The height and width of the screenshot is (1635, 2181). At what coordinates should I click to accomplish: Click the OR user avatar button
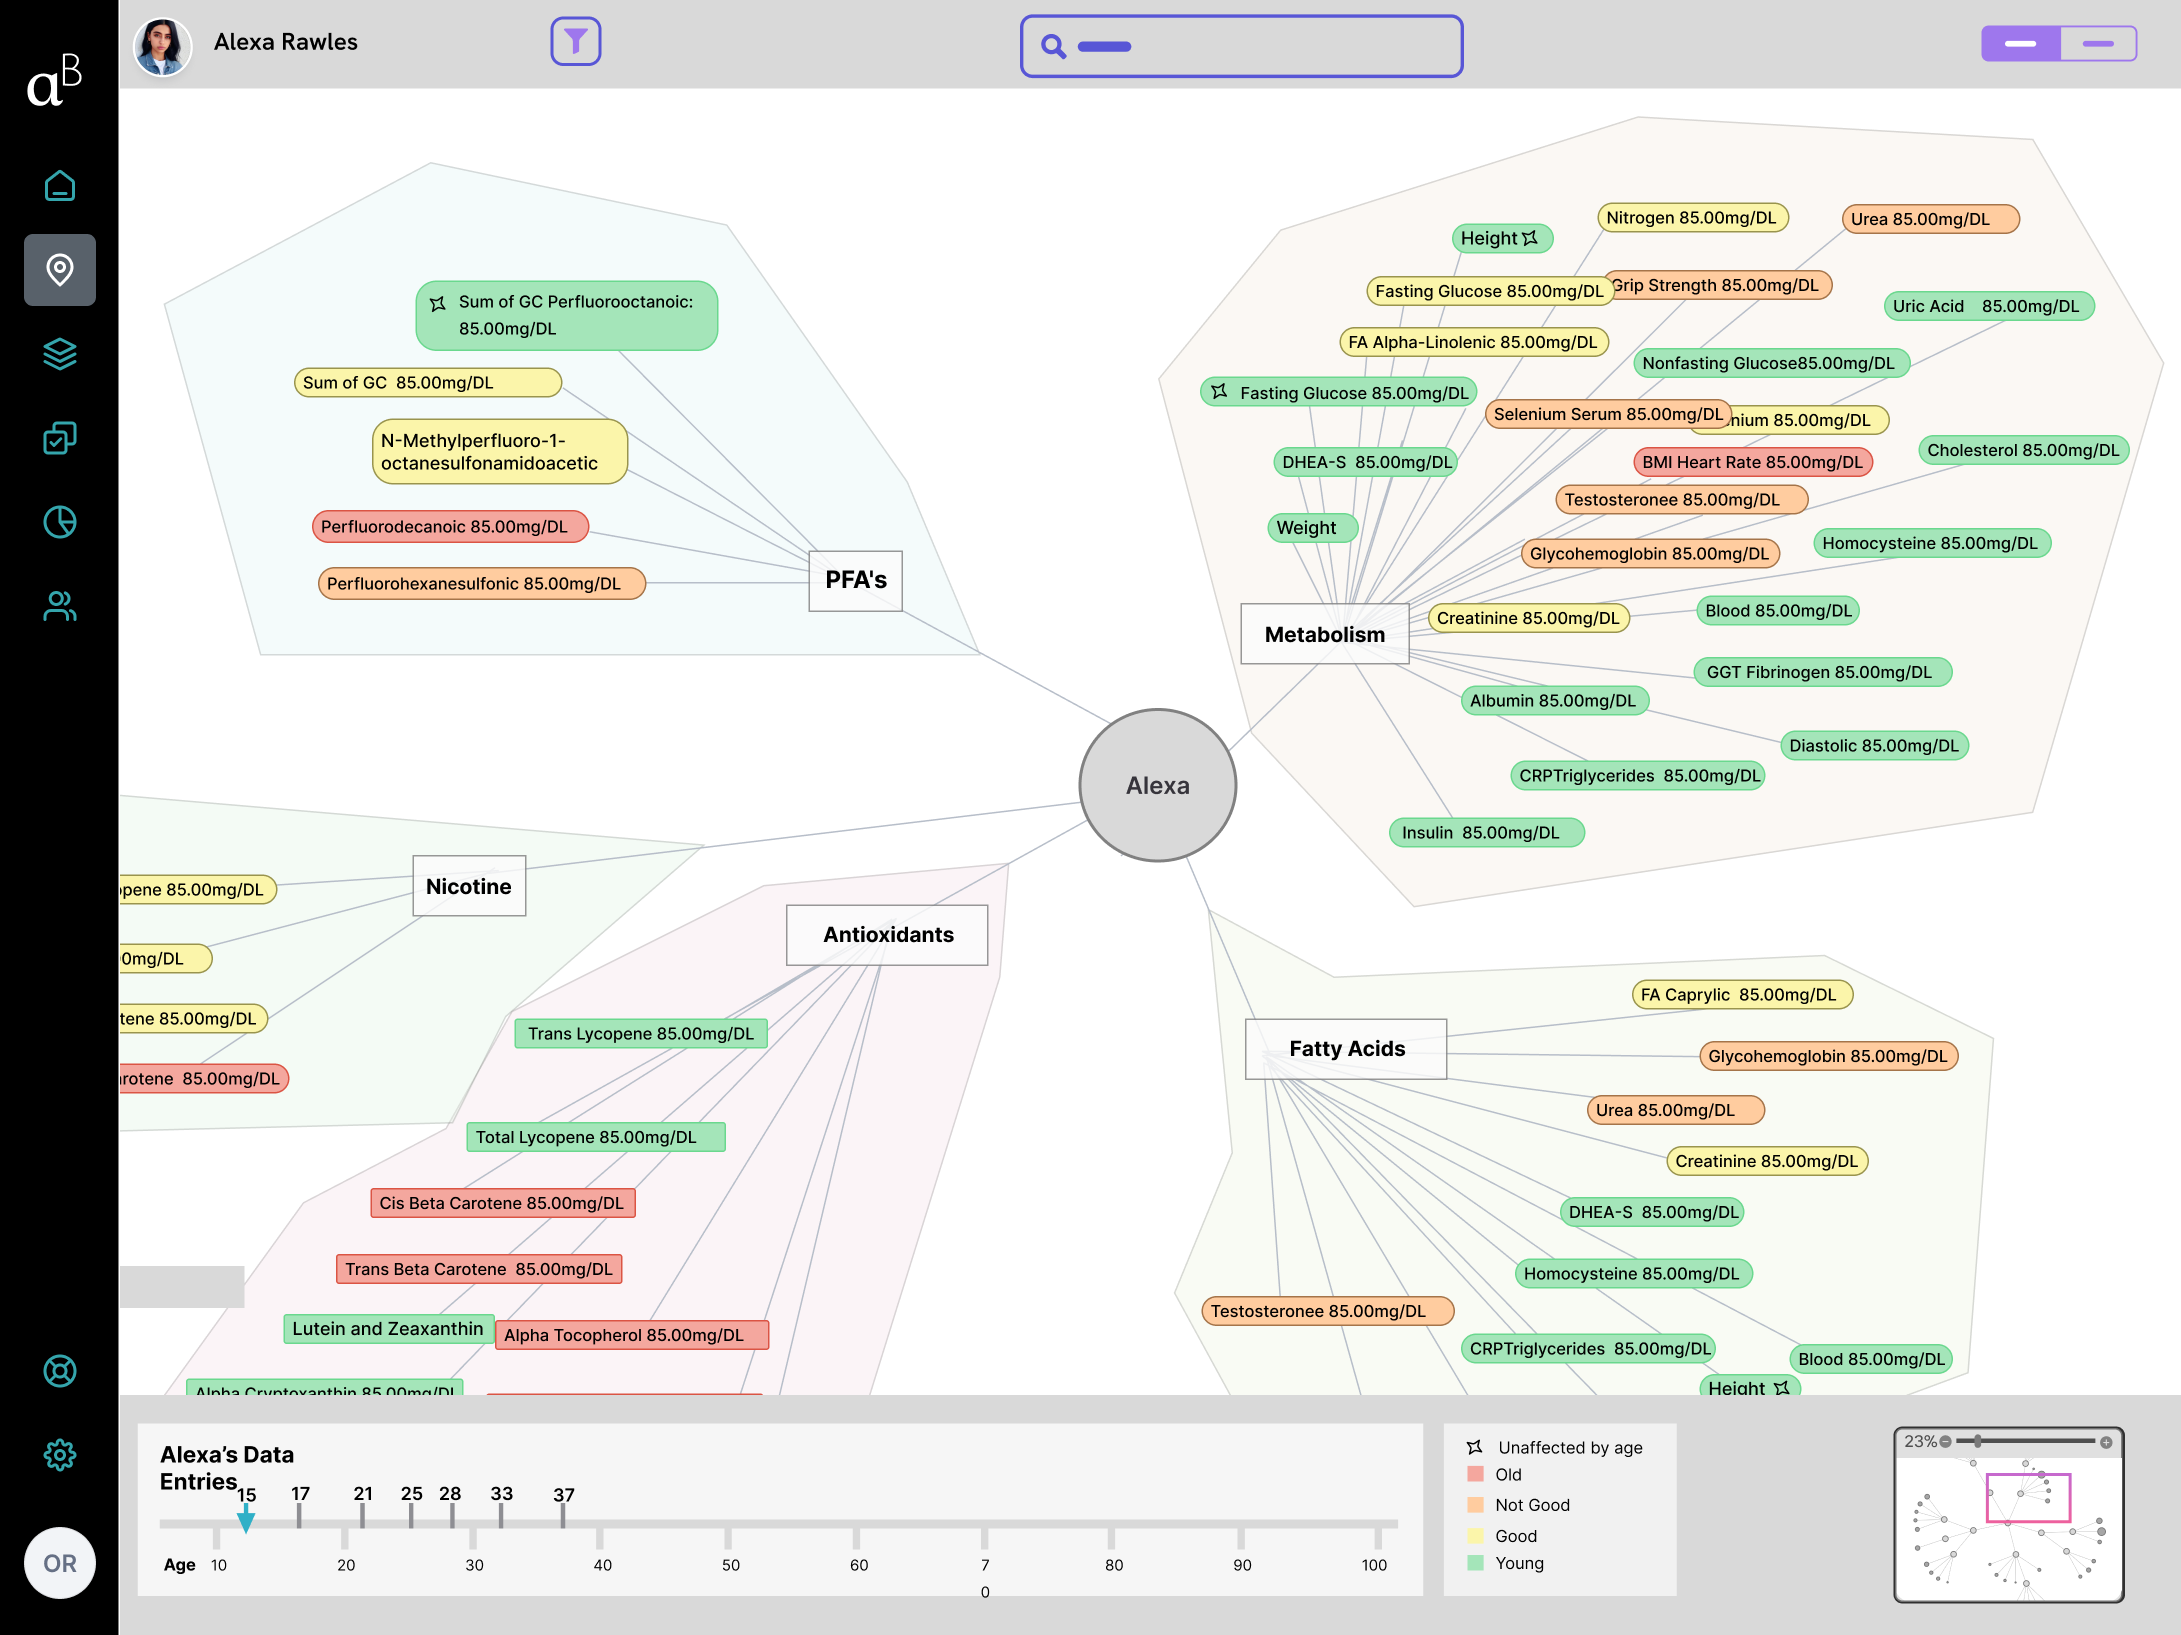coord(60,1563)
